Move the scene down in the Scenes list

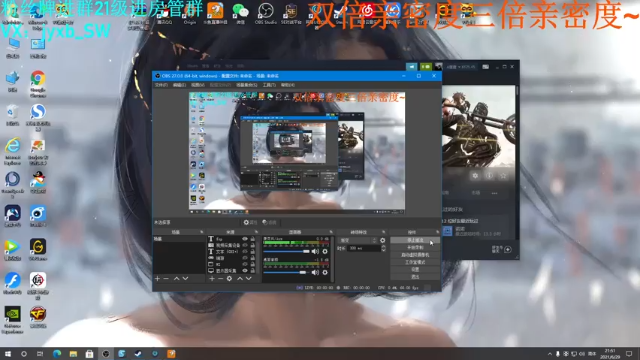[185, 278]
